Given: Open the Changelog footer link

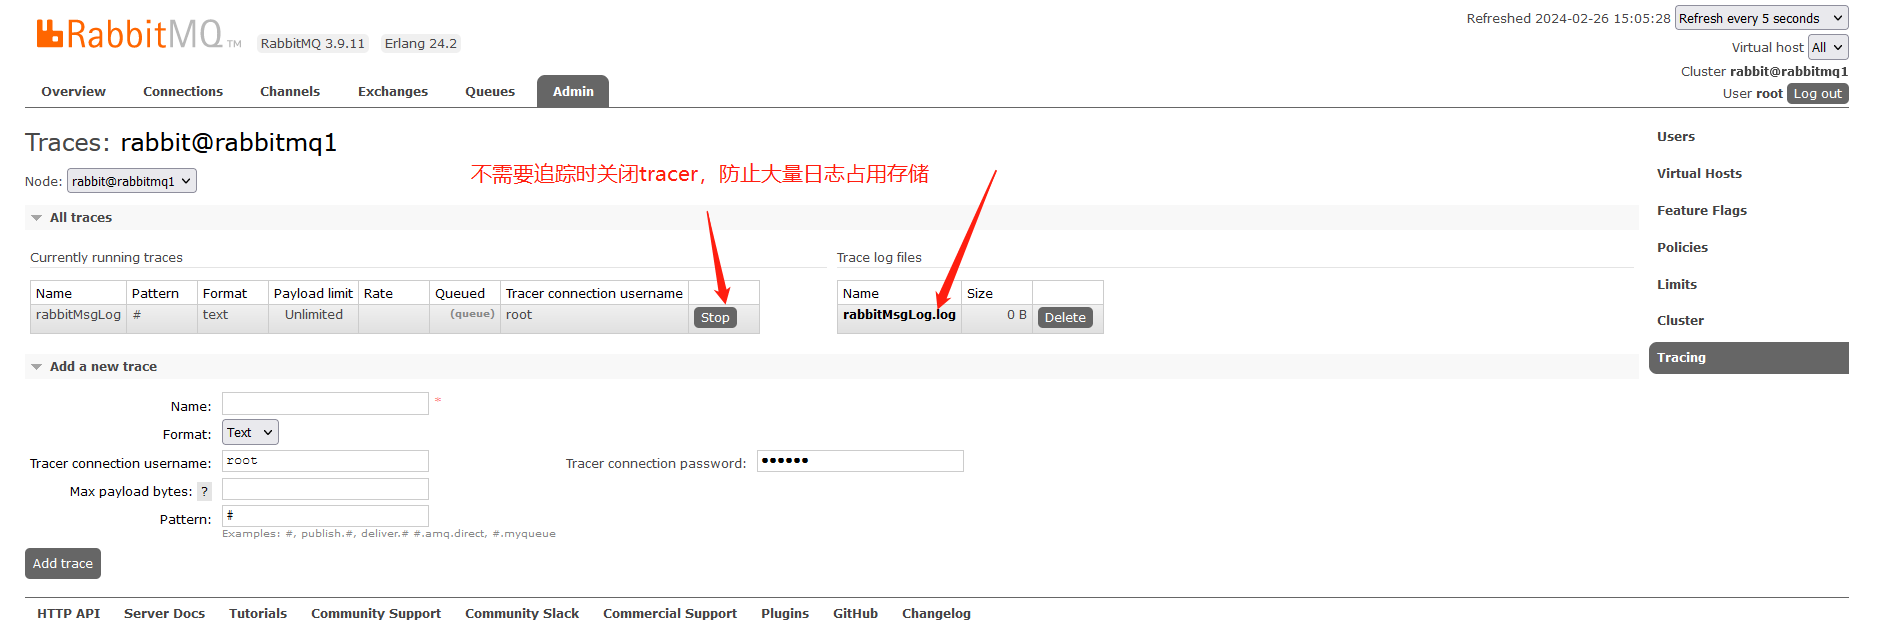Looking at the screenshot, I should click(936, 613).
